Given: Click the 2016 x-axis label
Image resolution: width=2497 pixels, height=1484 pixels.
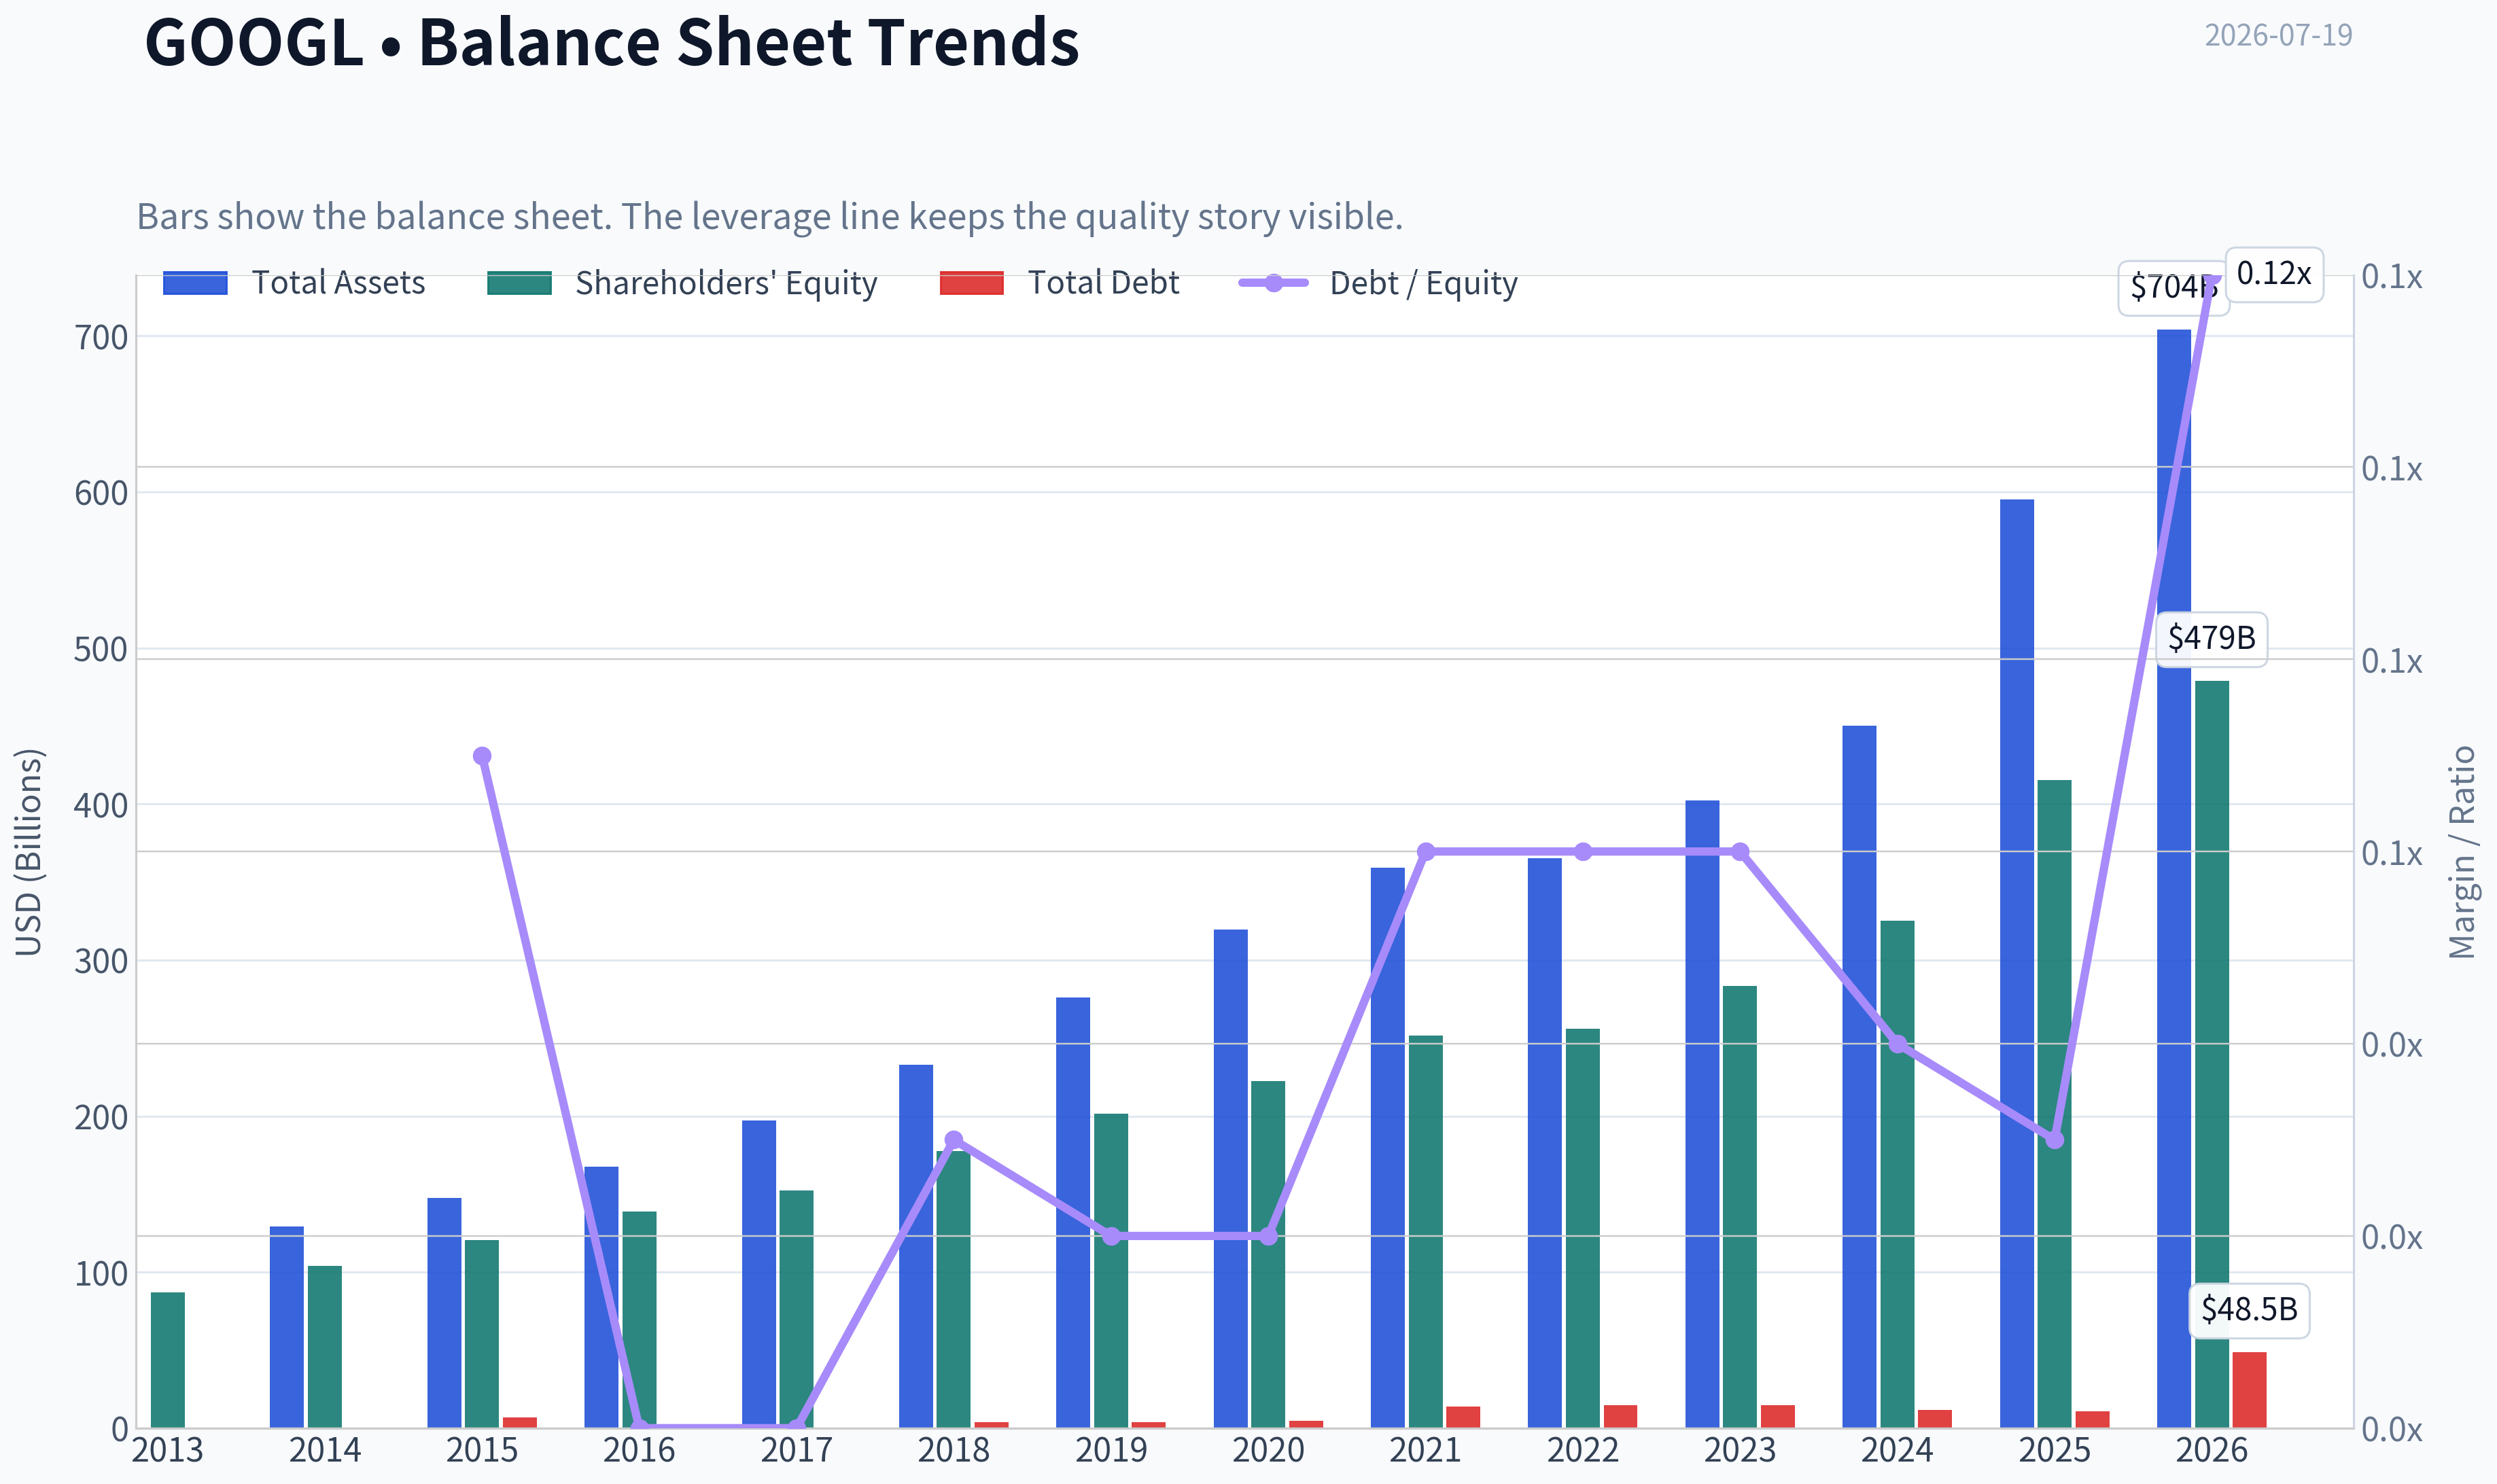Looking at the screenshot, I should (x=639, y=1450).
